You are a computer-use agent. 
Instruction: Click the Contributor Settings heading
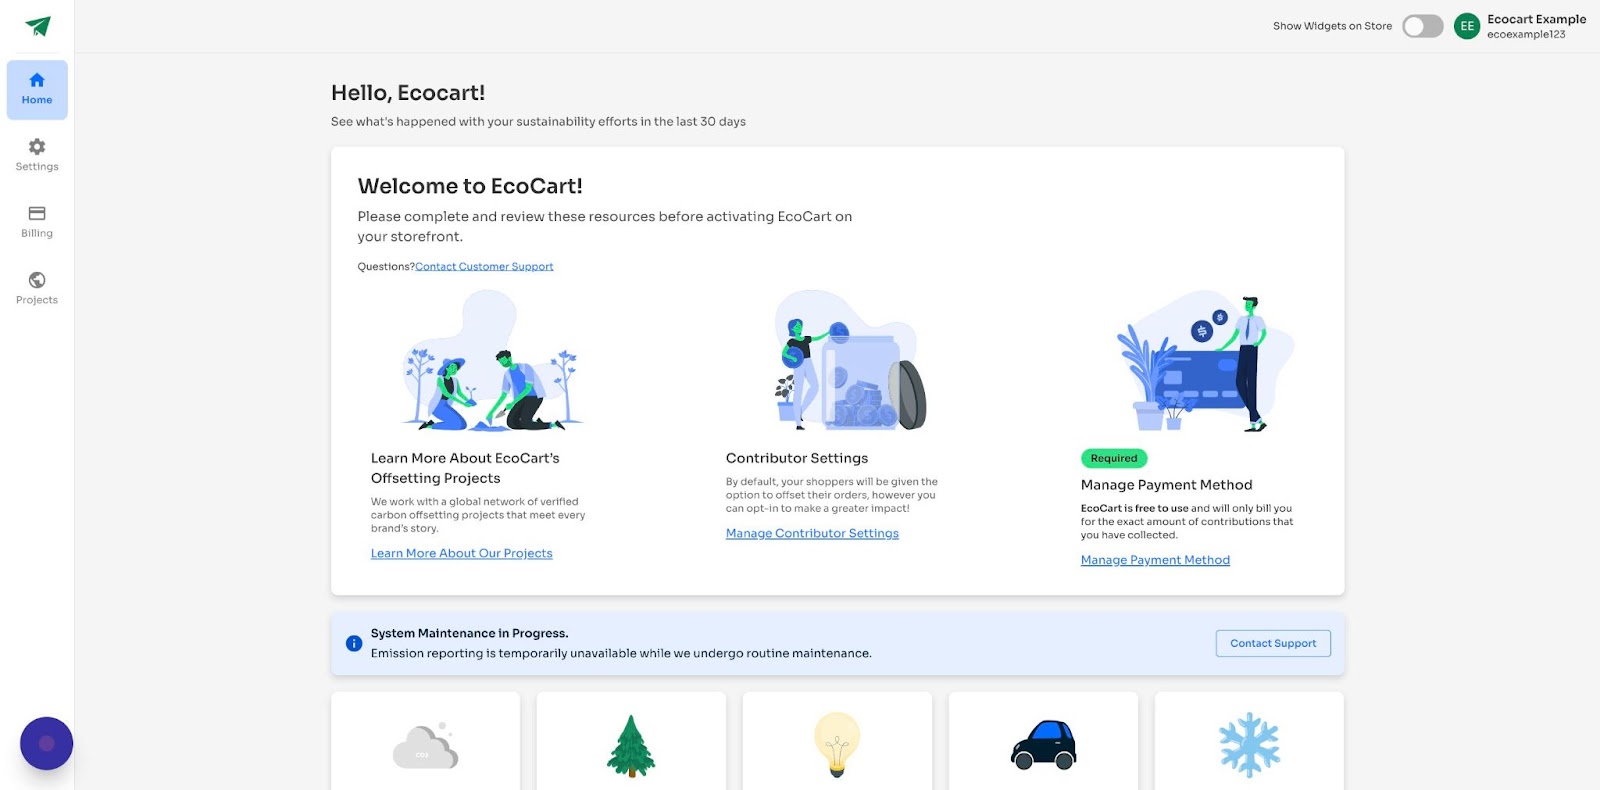tap(797, 458)
